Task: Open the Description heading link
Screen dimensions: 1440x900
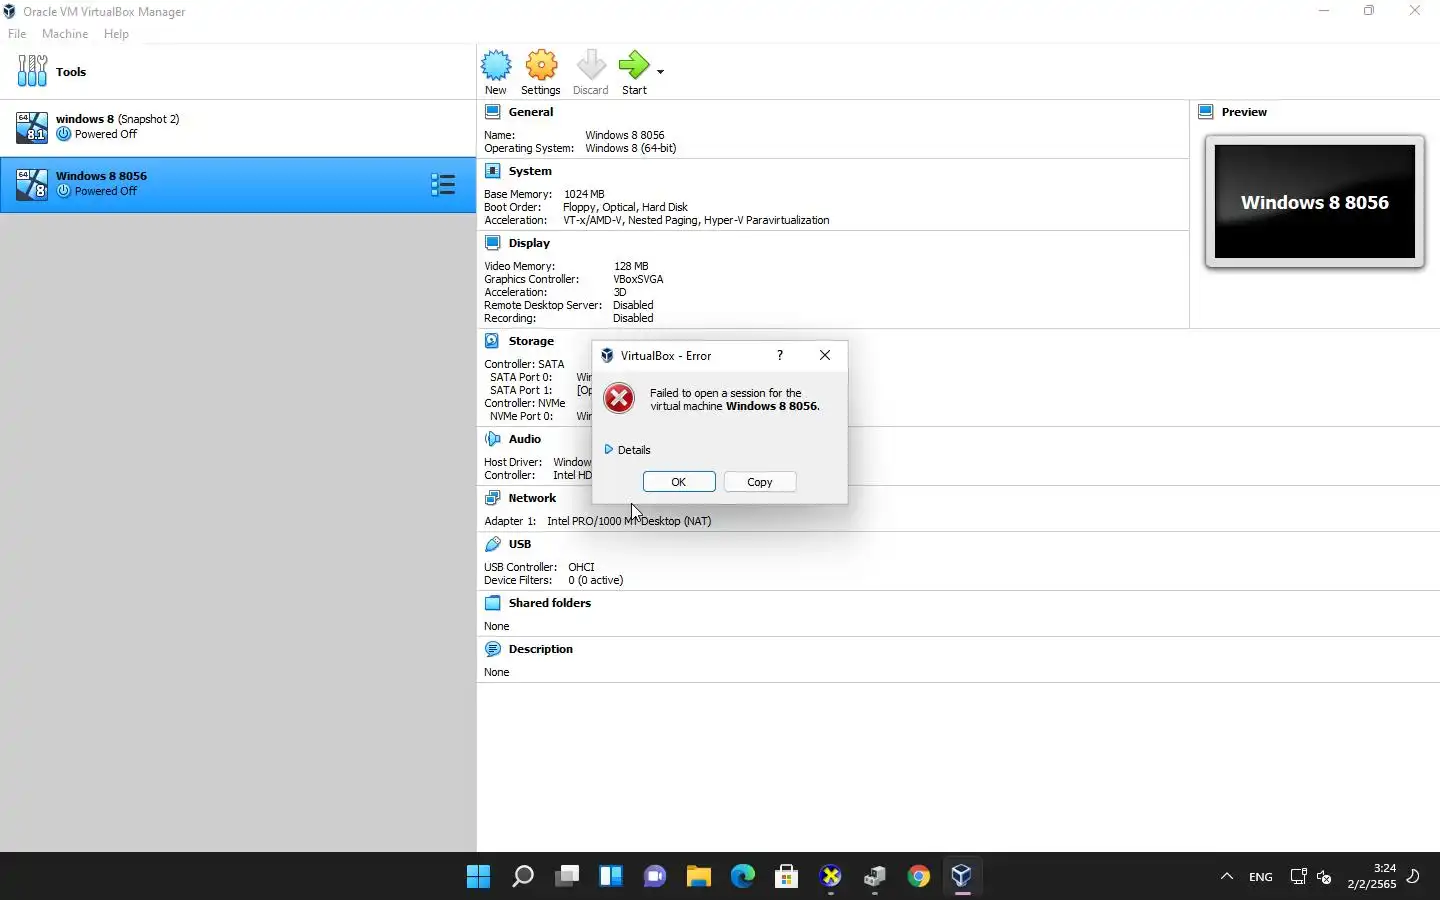Action: coord(541,649)
